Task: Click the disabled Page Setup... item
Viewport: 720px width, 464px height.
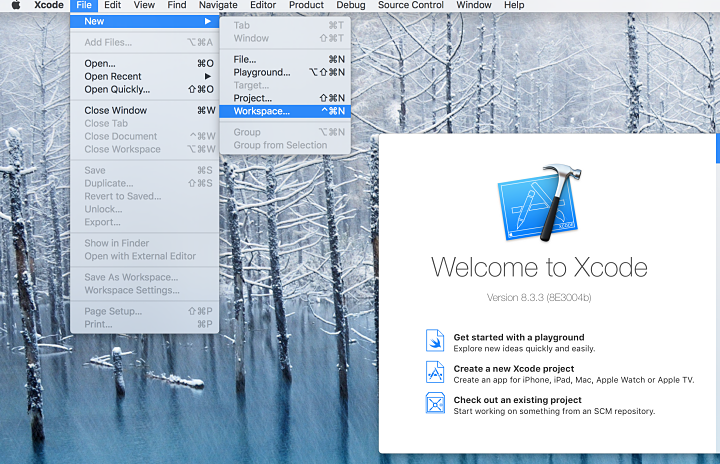Action: pos(145,311)
